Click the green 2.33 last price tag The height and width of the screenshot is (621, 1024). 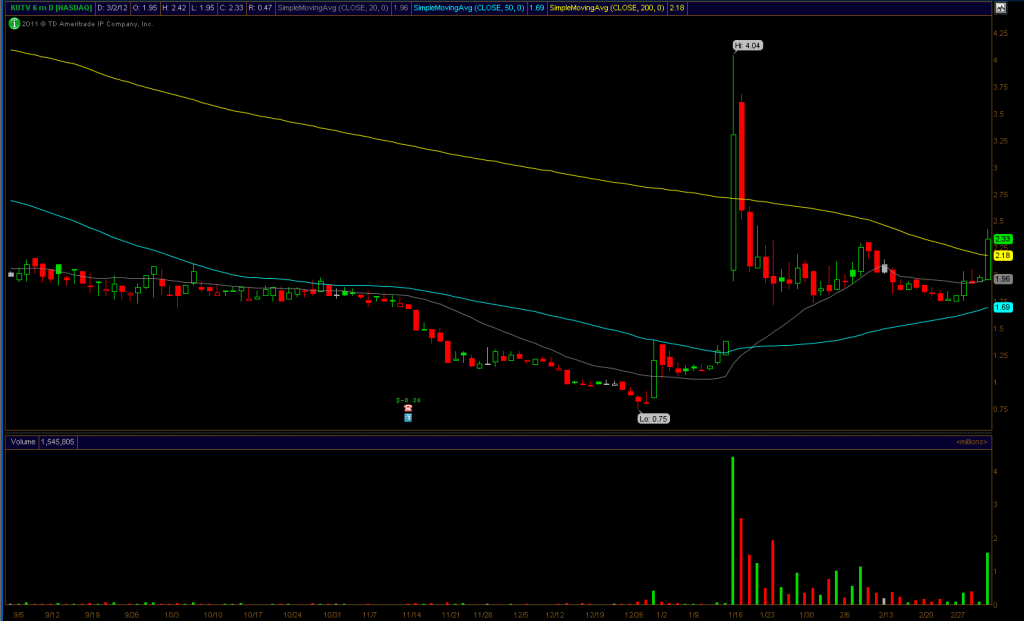click(1004, 238)
